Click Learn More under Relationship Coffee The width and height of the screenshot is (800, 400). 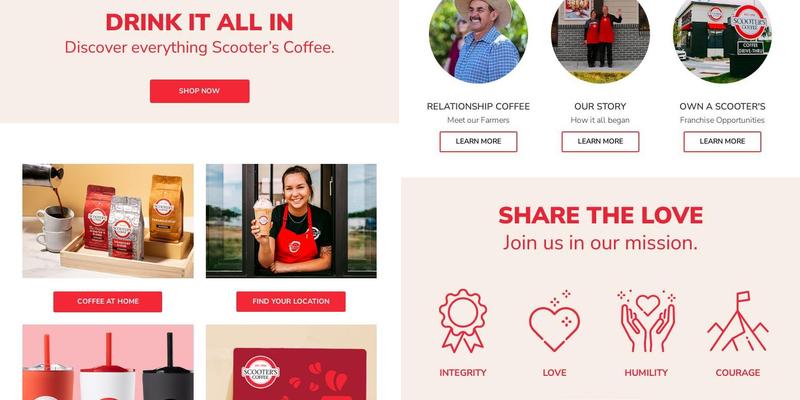[479, 141]
